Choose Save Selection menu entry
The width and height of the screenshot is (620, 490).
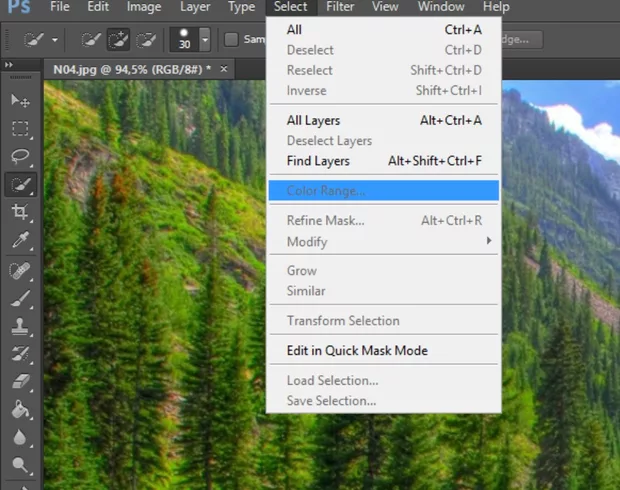(x=384, y=401)
